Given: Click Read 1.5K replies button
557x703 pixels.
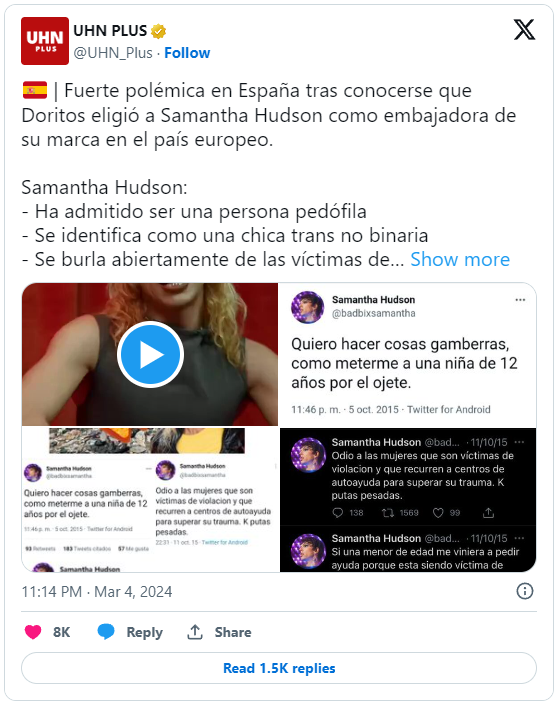Looking at the screenshot, I should pyautogui.click(x=279, y=668).
